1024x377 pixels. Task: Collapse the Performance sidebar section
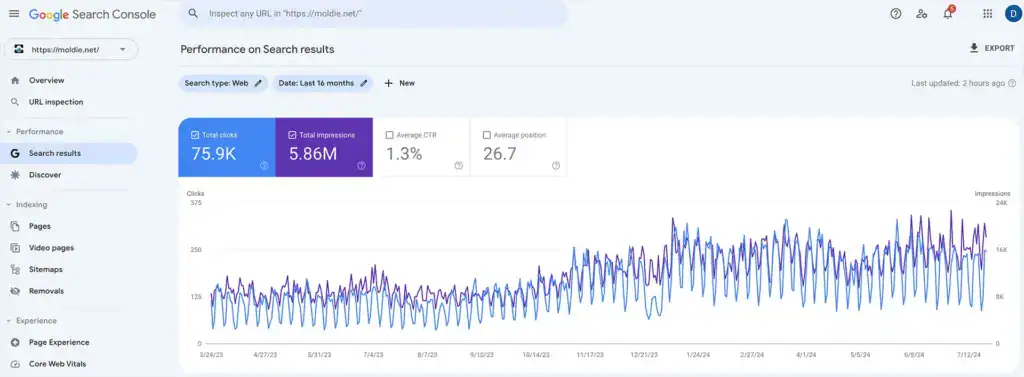click(9, 132)
